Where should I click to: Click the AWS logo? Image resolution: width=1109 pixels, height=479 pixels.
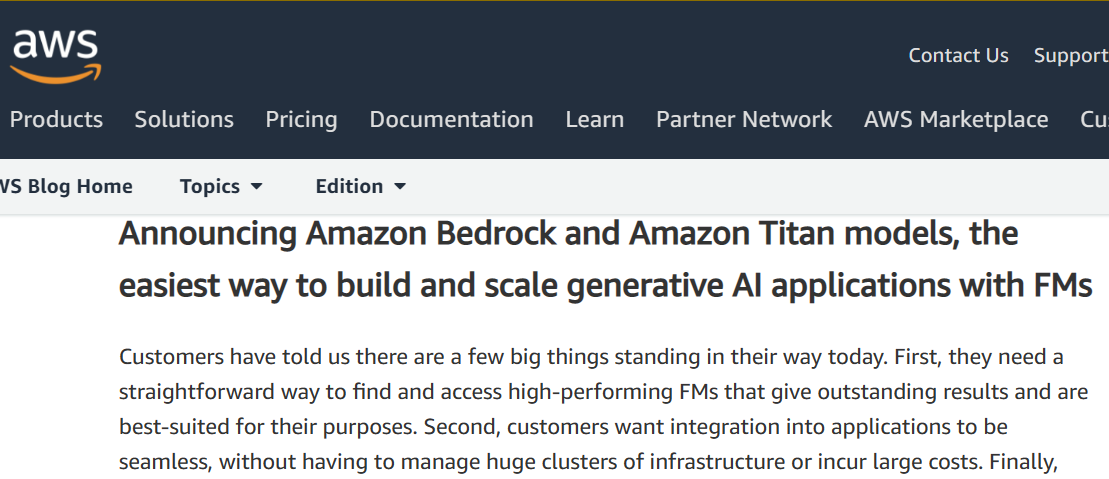click(x=55, y=56)
